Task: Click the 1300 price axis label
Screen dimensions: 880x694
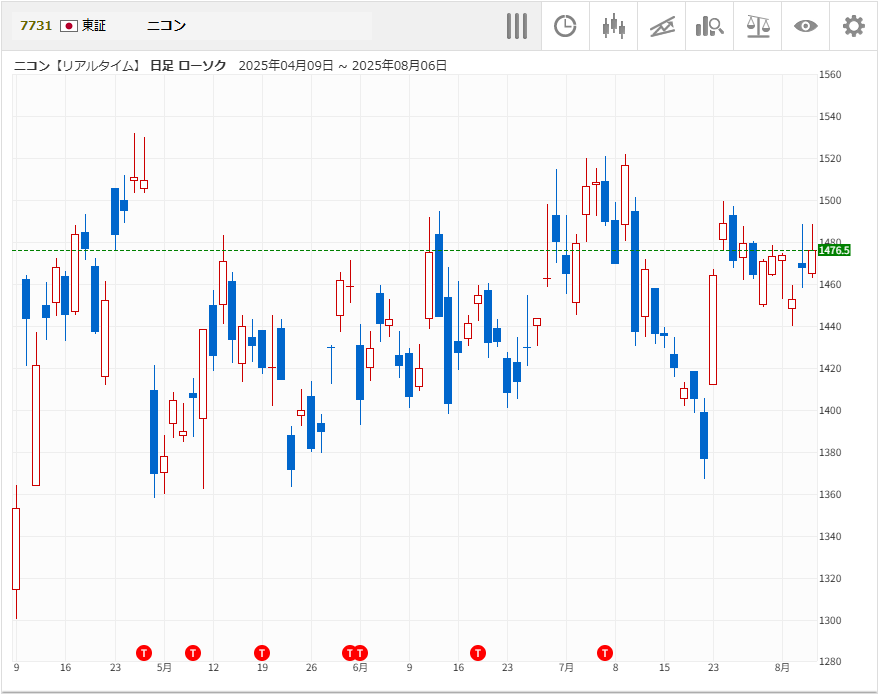Action: point(830,621)
